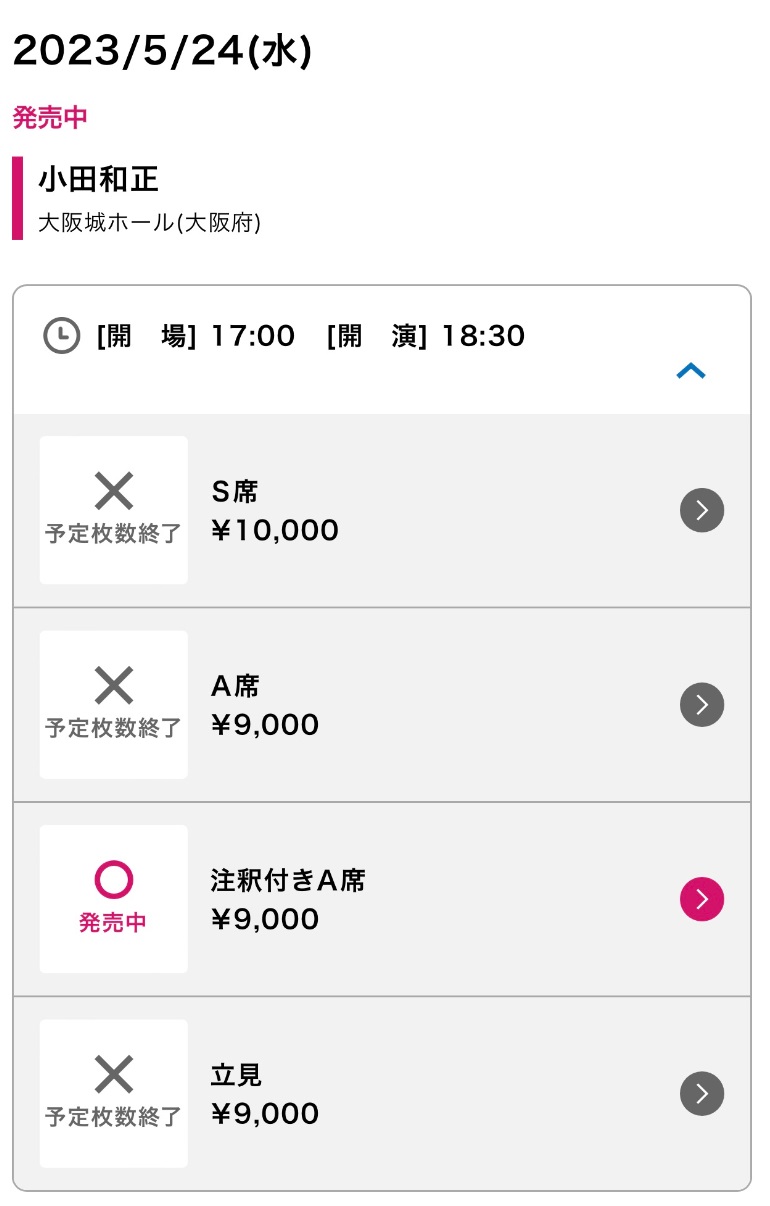Viewport: 770px width, 1206px height.
Task: Tap sold-out X status box for S席
Action: 114,510
